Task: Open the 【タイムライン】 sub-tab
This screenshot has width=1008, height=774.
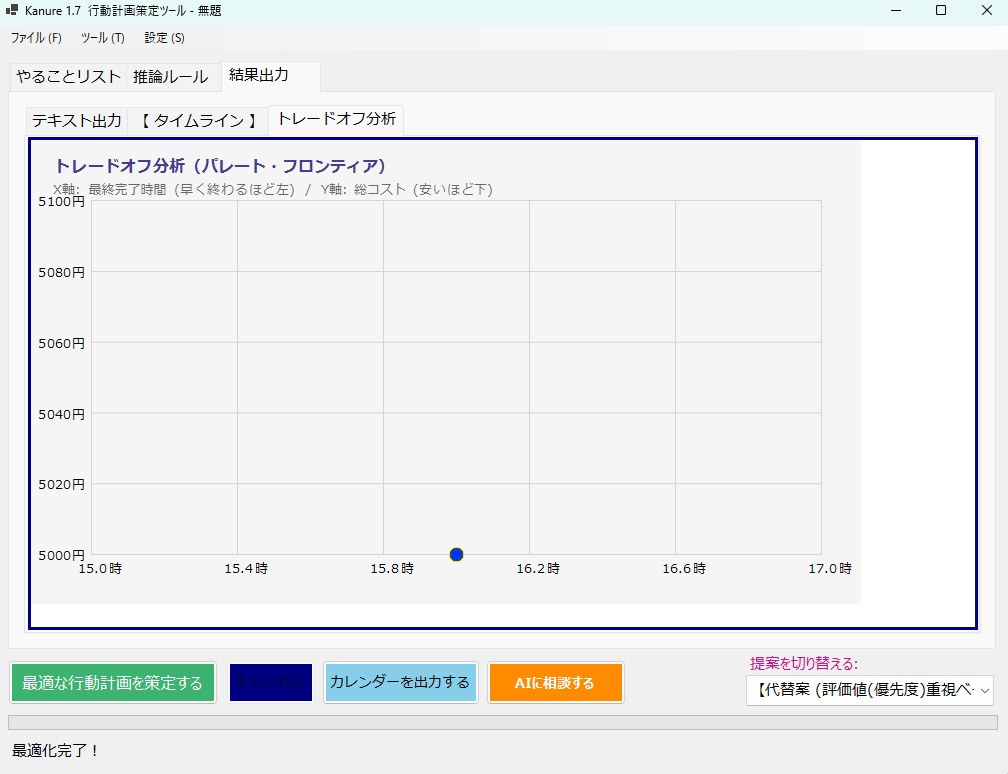Action: click(198, 121)
